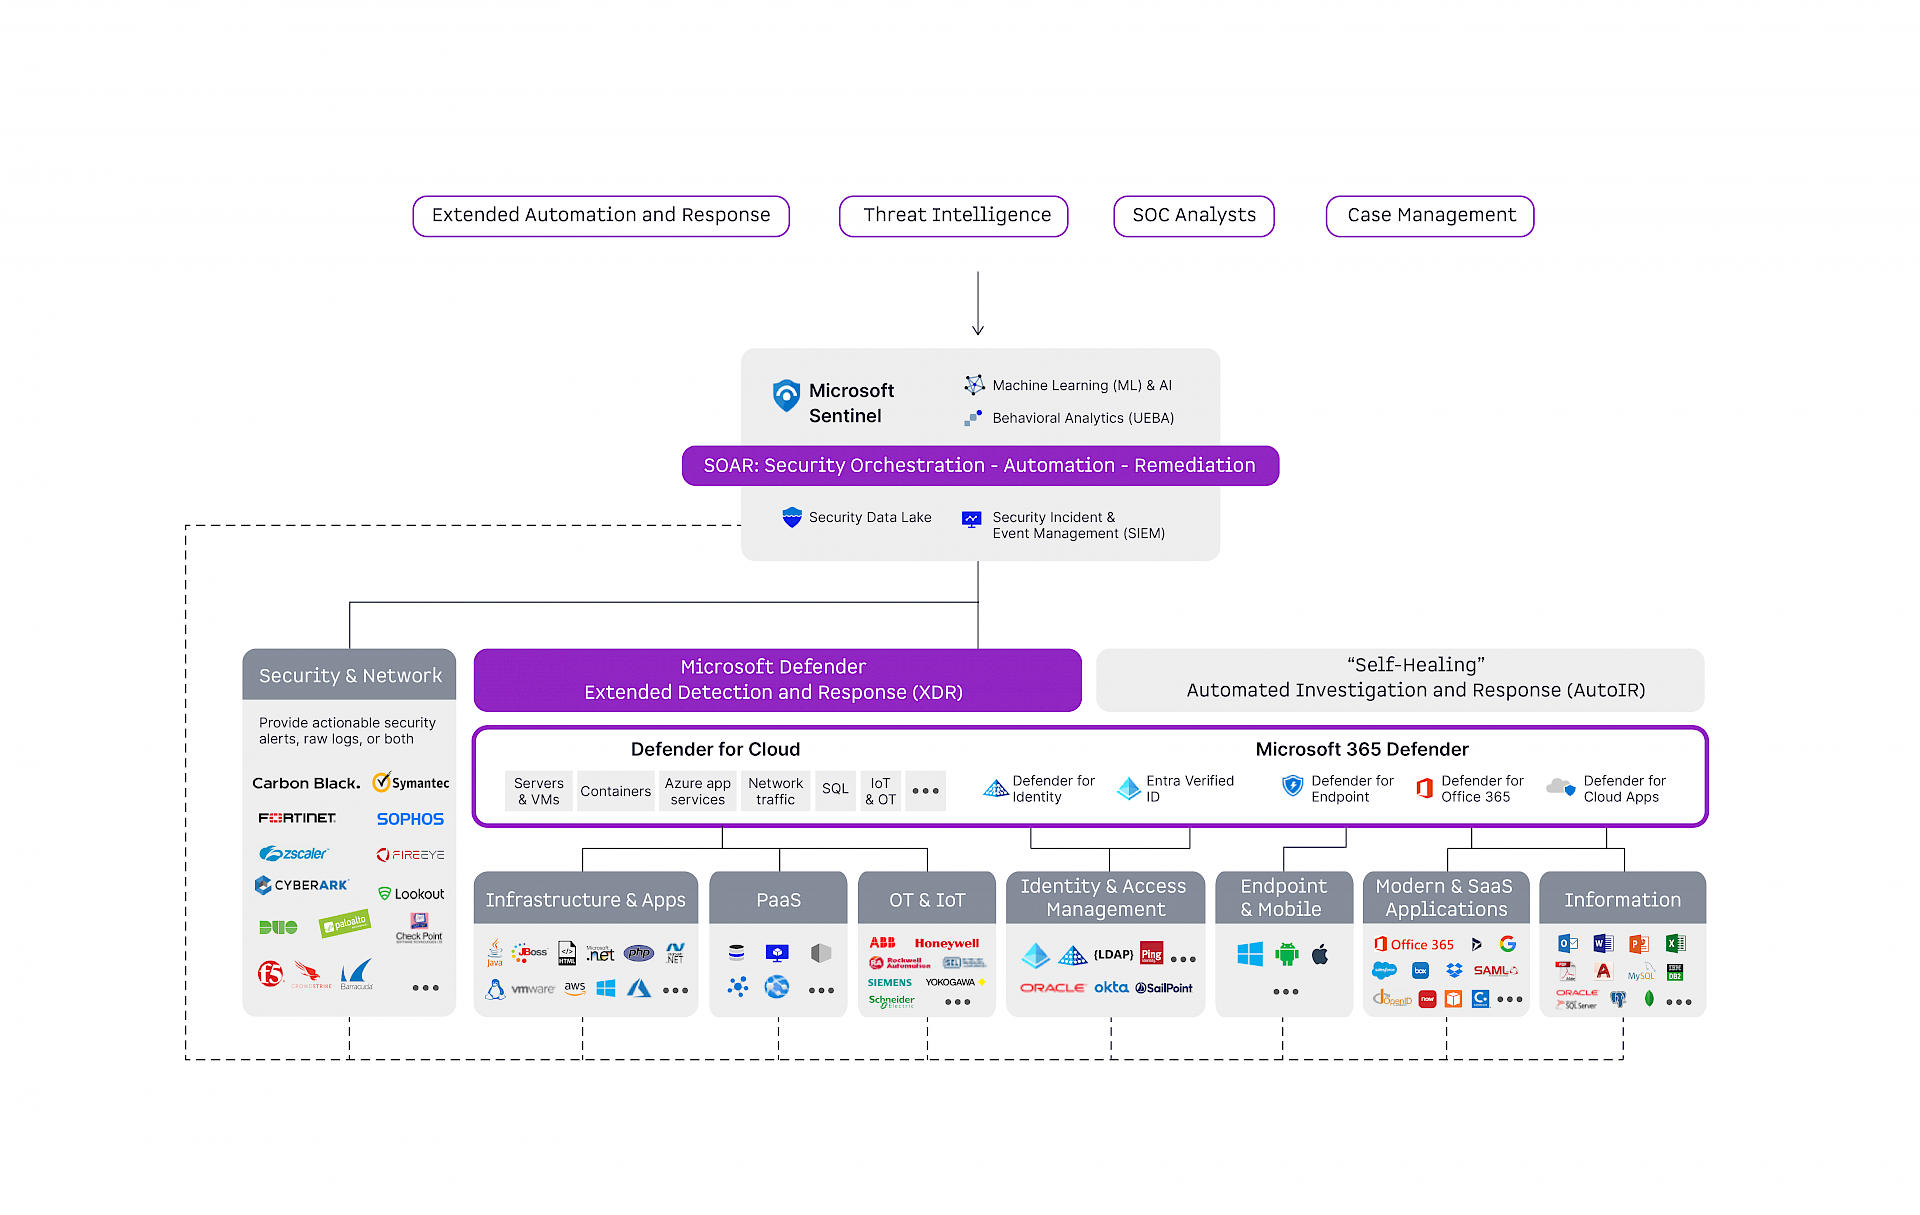Select the VMware logo
The width and height of the screenshot is (1920, 1215).
coord(533,989)
